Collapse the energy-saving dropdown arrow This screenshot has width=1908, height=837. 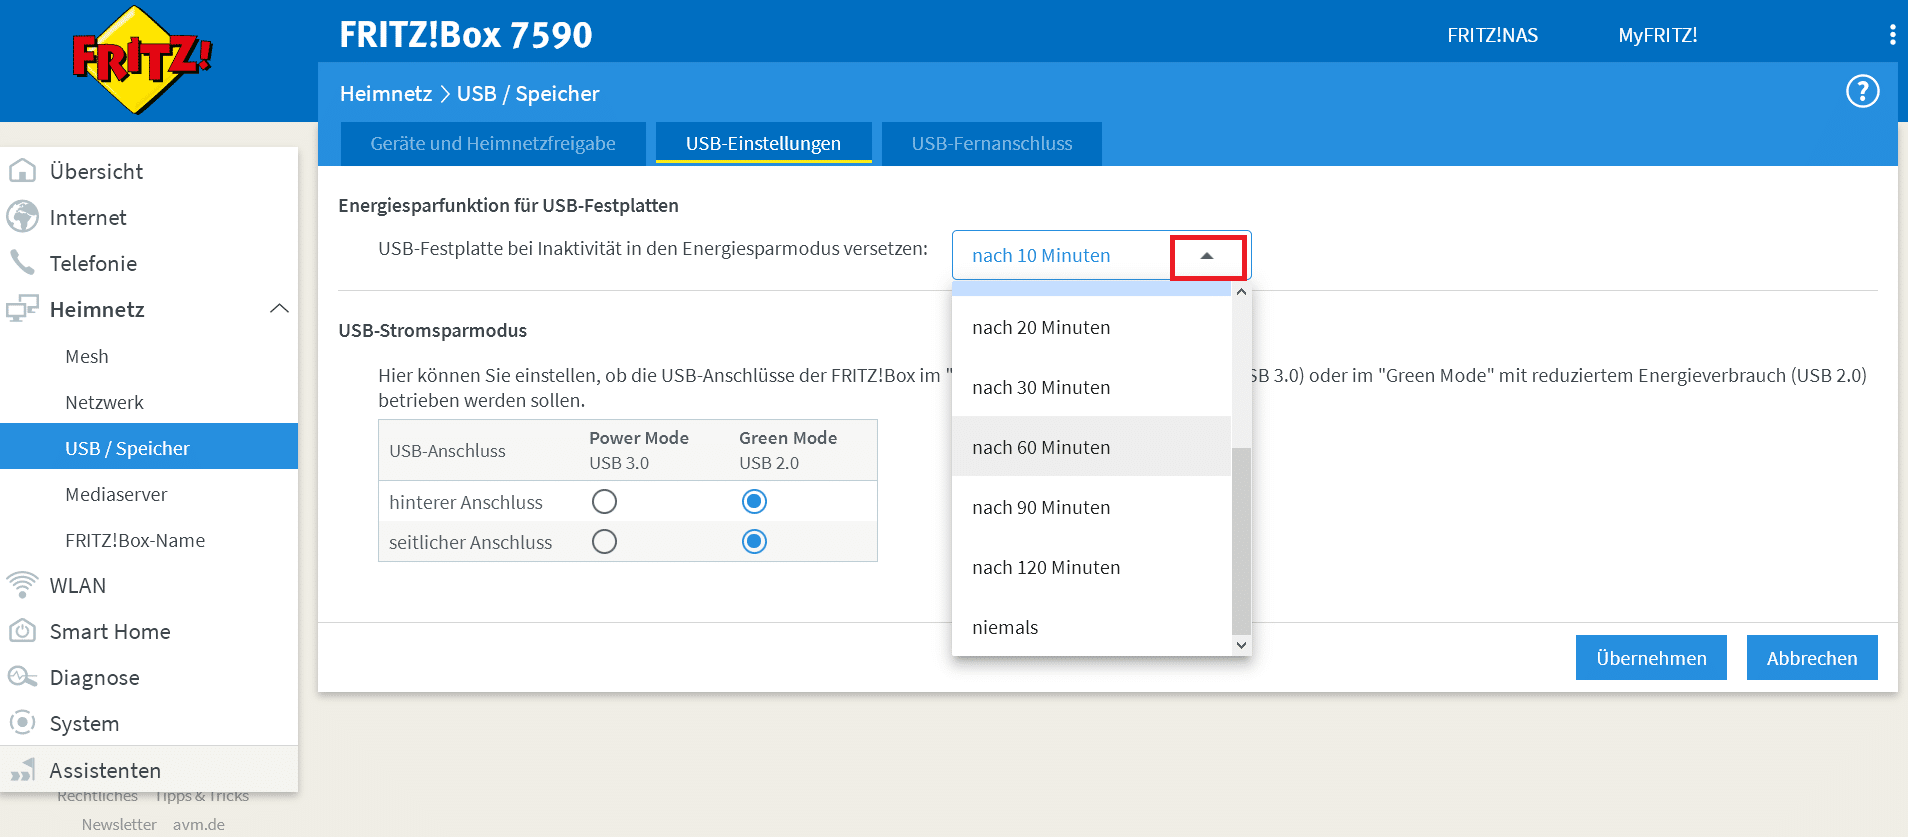[x=1207, y=256]
